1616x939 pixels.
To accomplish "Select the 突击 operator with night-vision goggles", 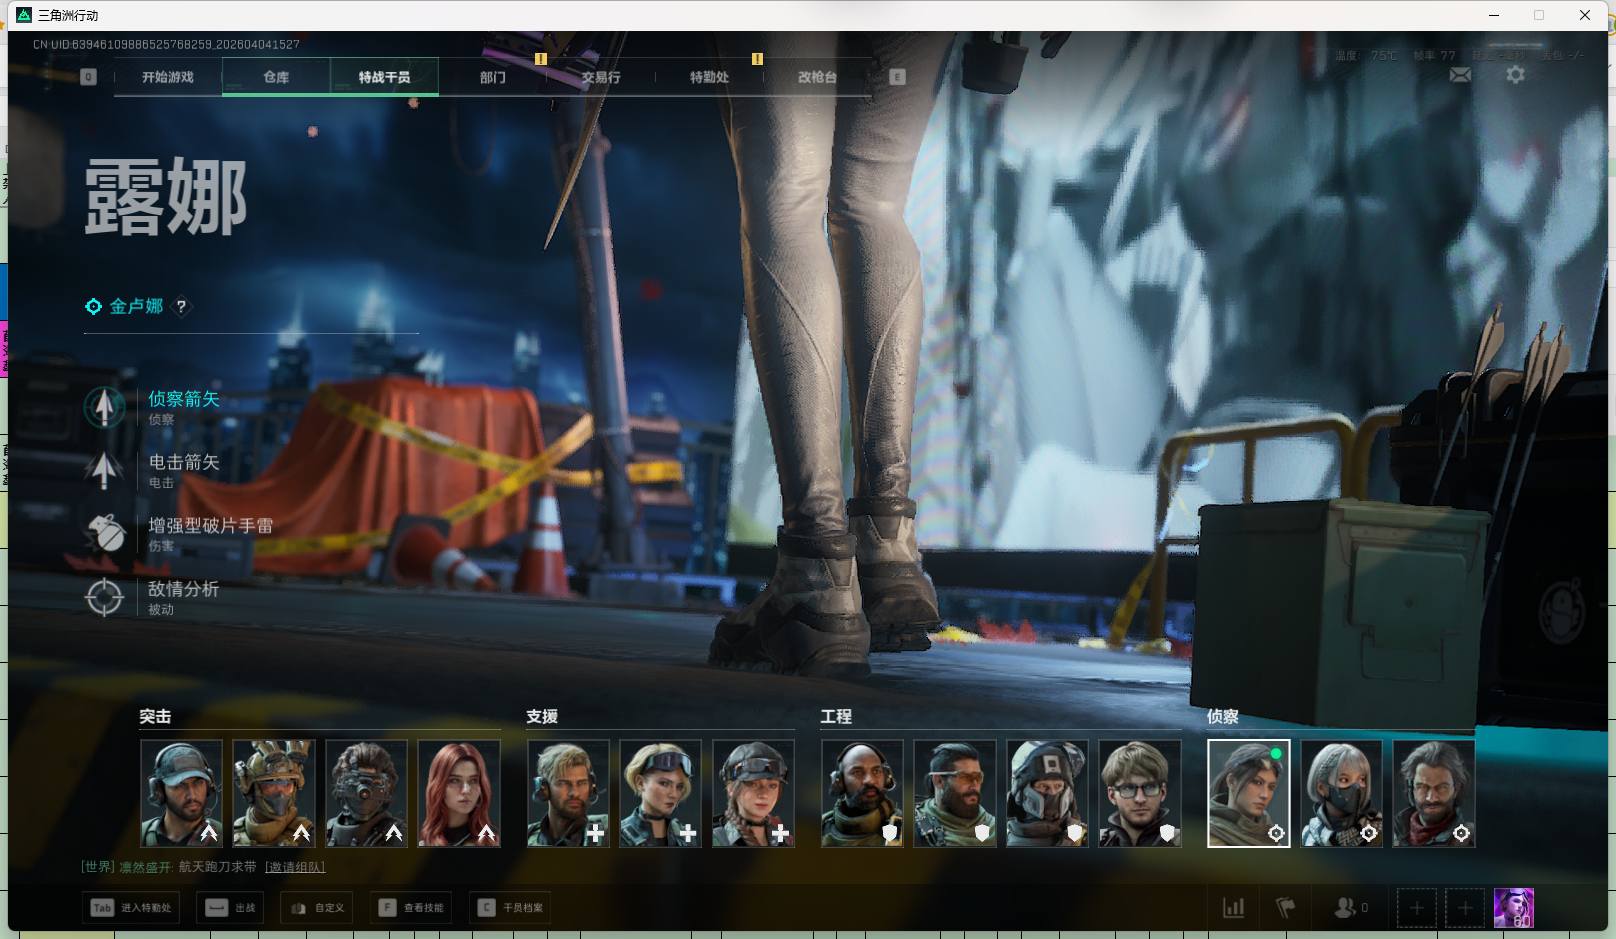I will coord(366,793).
